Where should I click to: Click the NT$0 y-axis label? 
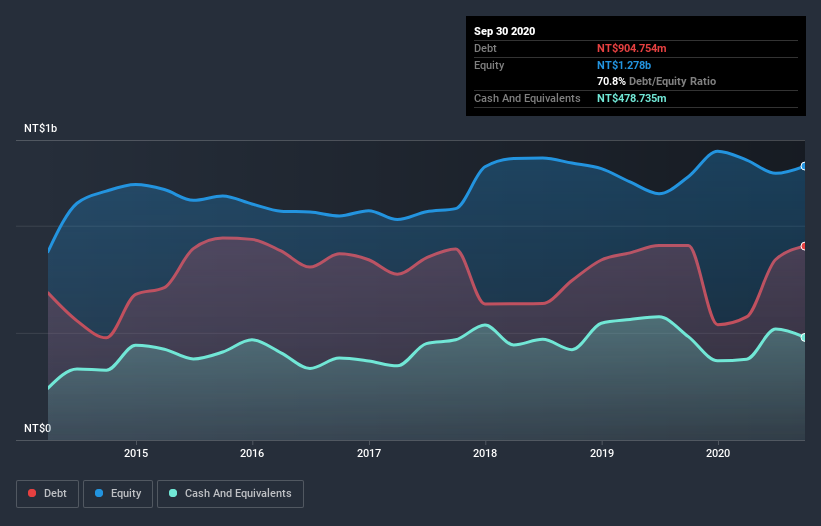click(38, 428)
